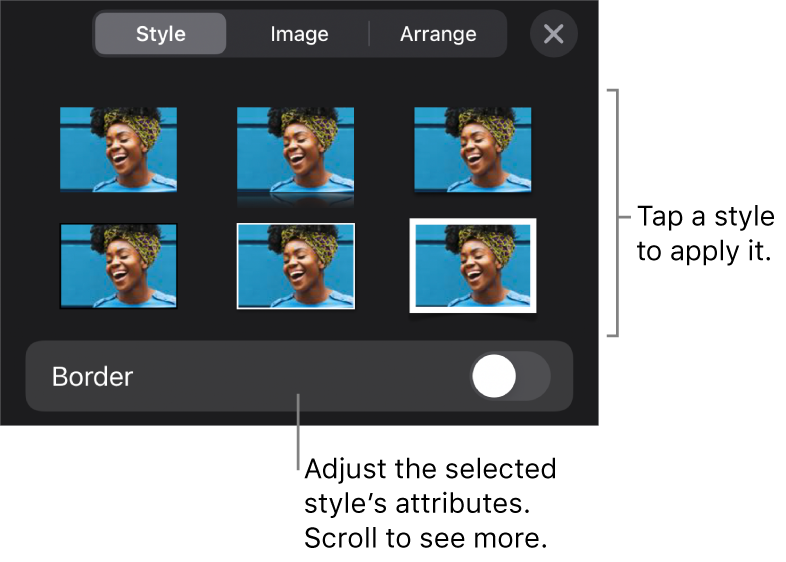Apply the plain no-border image style
Image resolution: width=786 pixels, height=562 pixels.
118,149
